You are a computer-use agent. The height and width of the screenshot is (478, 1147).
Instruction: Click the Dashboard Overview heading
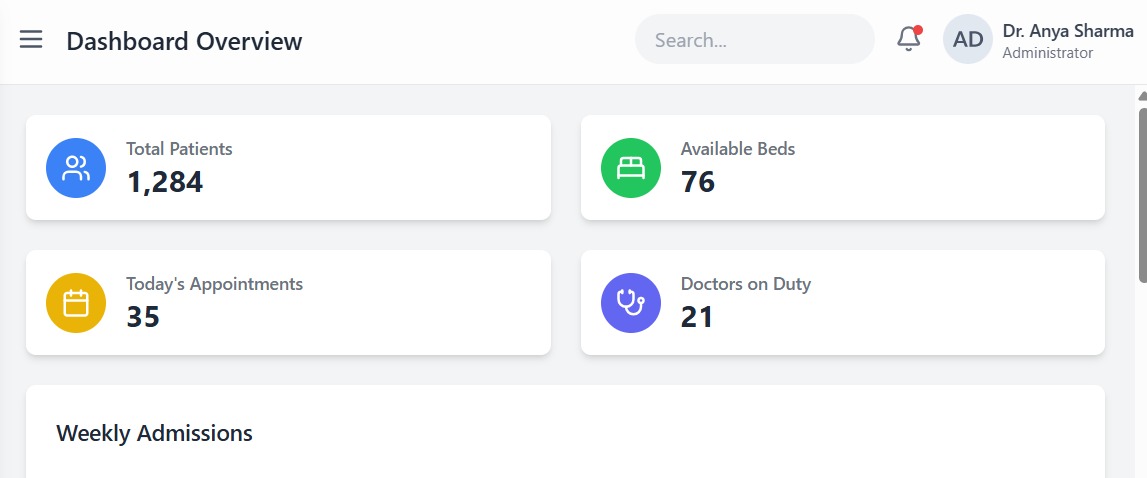click(184, 41)
